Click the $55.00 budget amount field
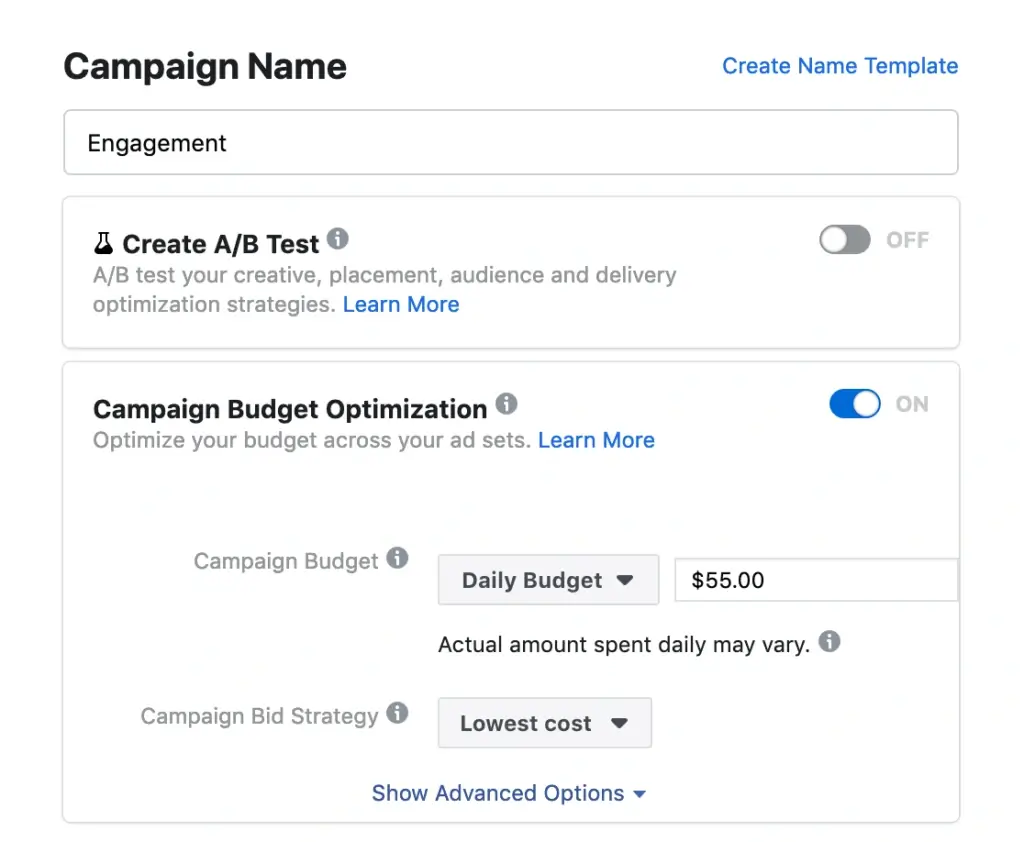The width and height of the screenshot is (1024, 842). click(816, 580)
